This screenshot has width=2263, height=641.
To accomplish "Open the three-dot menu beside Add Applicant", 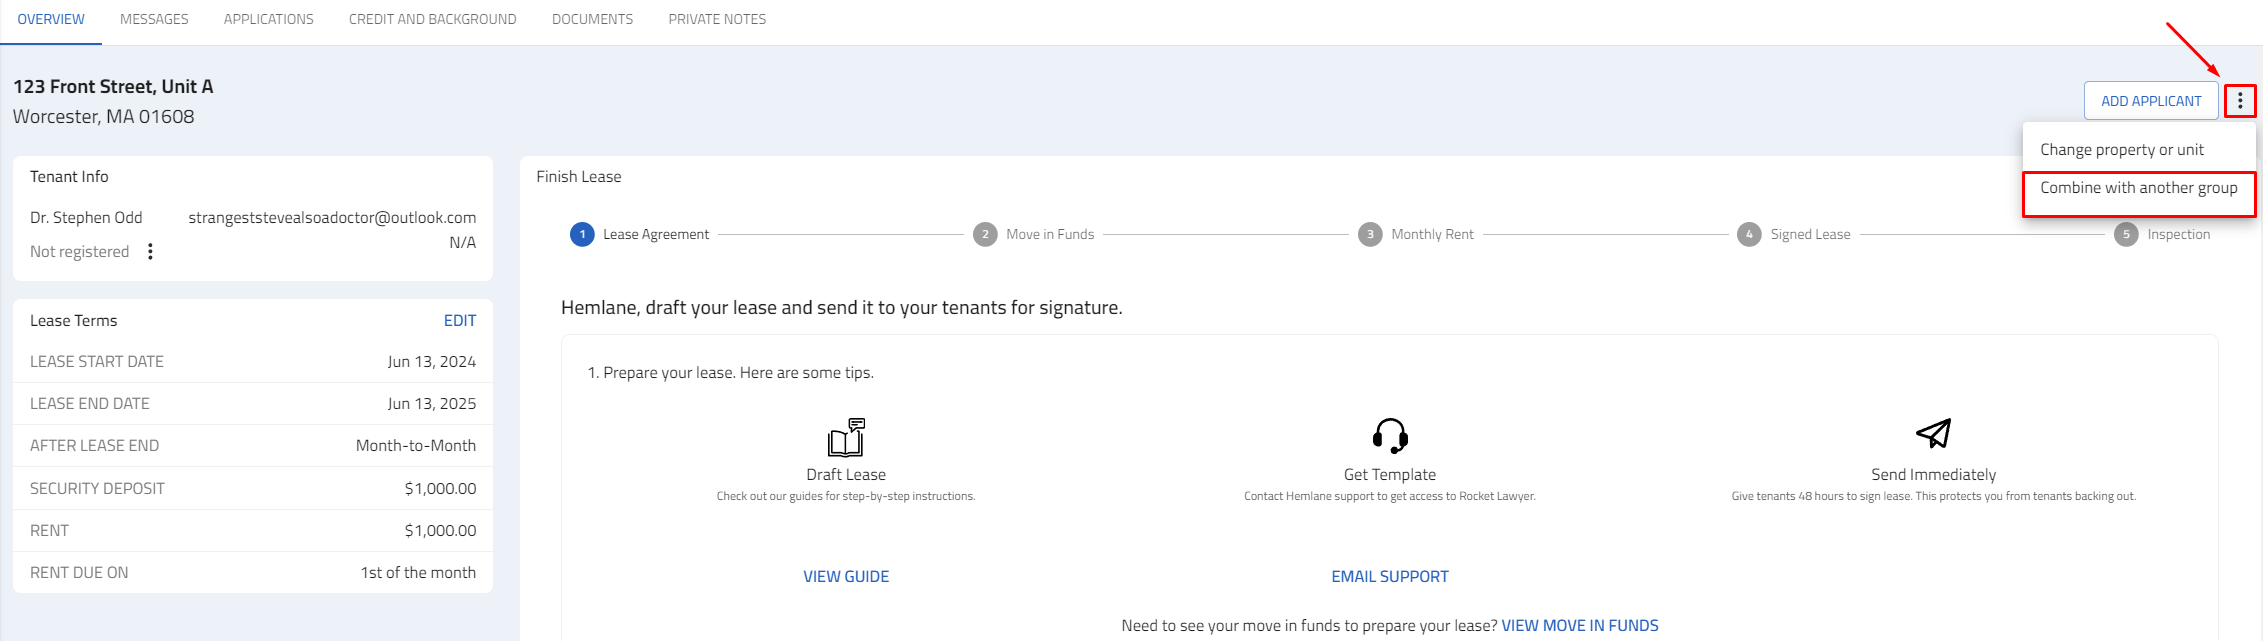I will pyautogui.click(x=2240, y=101).
